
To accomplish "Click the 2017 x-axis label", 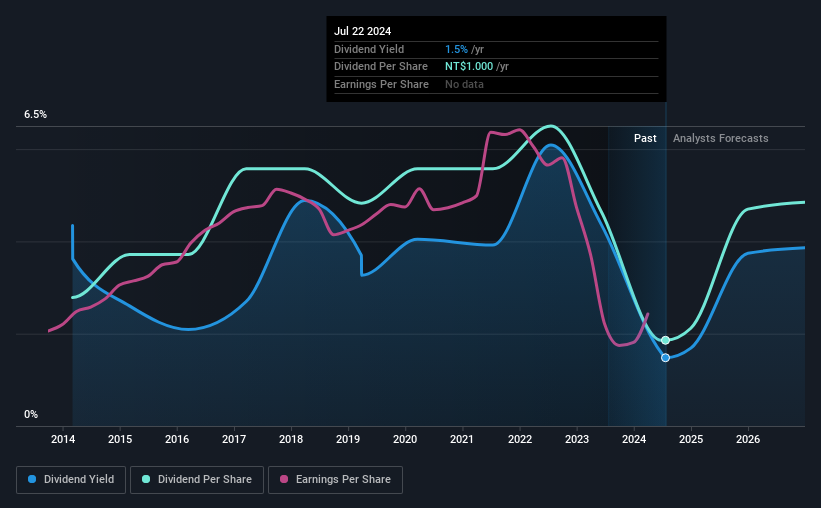I will tap(234, 439).
